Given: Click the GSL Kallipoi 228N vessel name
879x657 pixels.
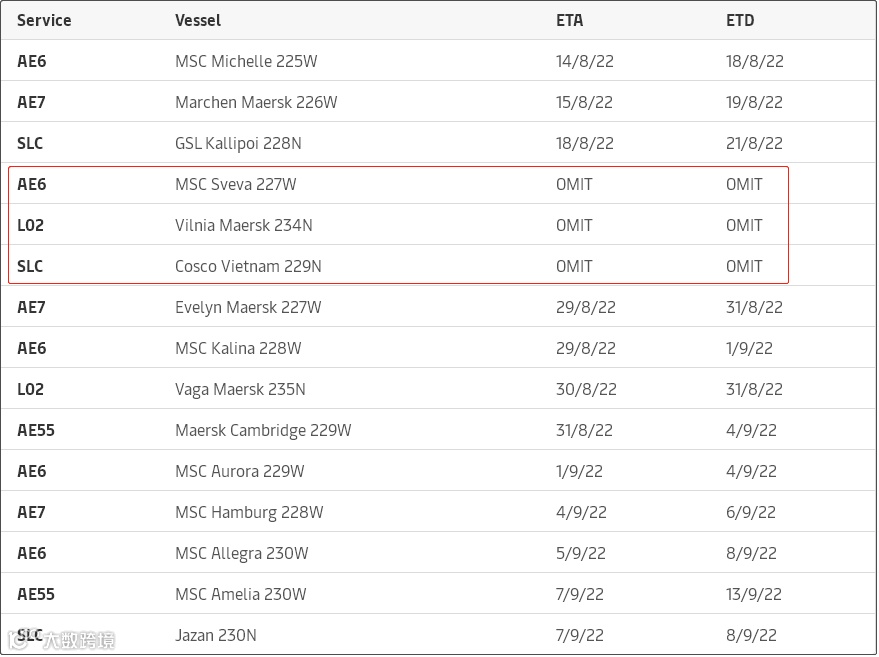Looking at the screenshot, I should coord(238,143).
